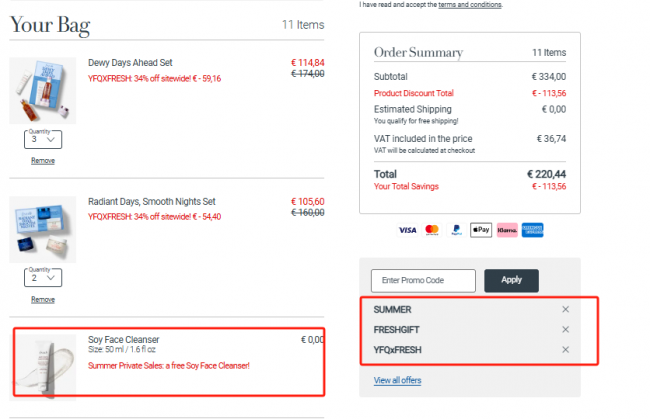Click the Mastercard payment icon
This screenshot has height=419, width=650.
432,230
